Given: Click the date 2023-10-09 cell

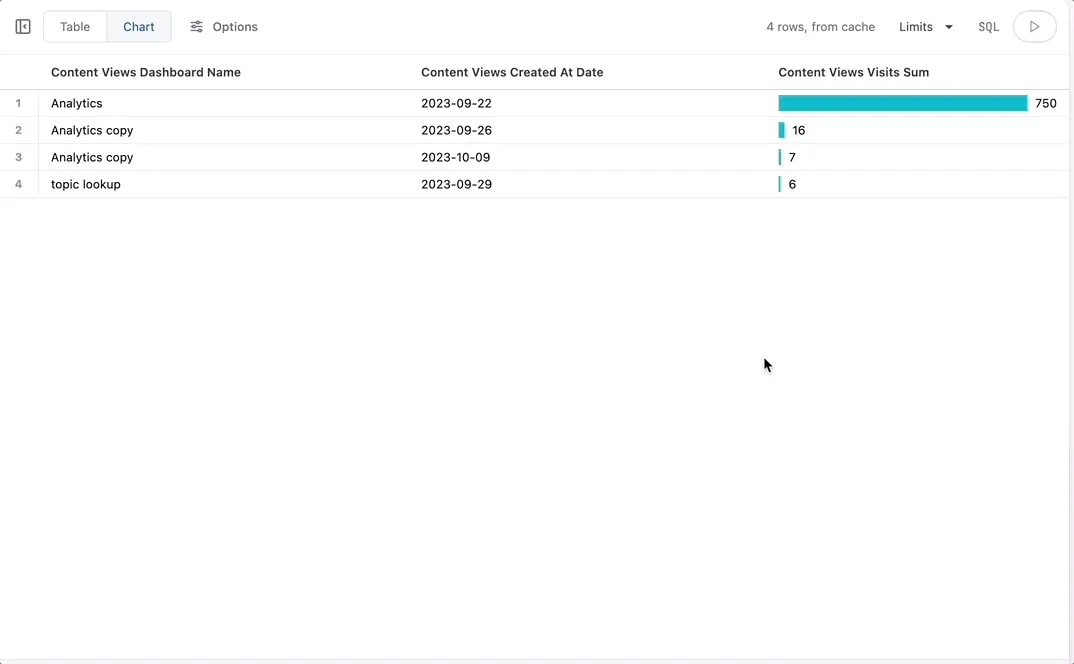Looking at the screenshot, I should pyautogui.click(x=456, y=157).
